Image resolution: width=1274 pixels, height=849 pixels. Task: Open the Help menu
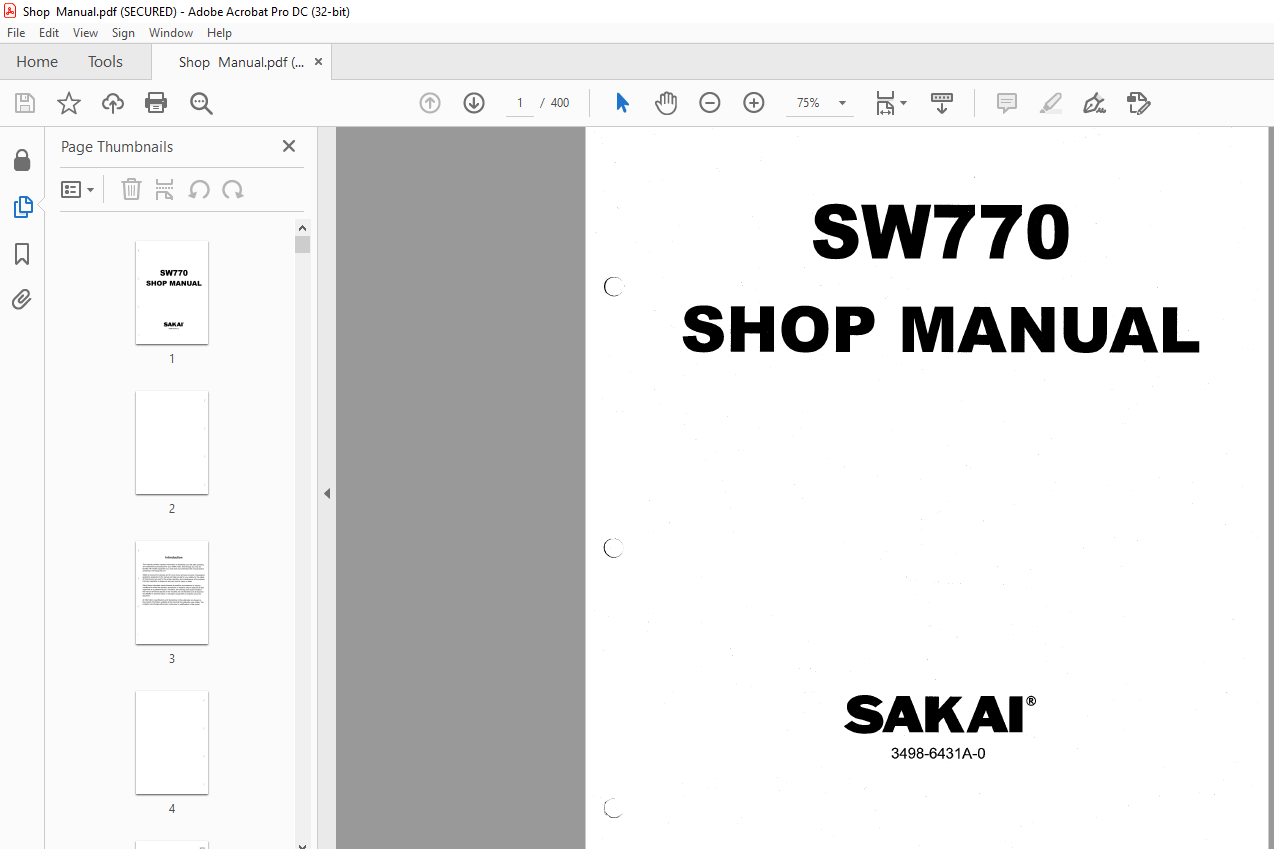pyautogui.click(x=219, y=33)
